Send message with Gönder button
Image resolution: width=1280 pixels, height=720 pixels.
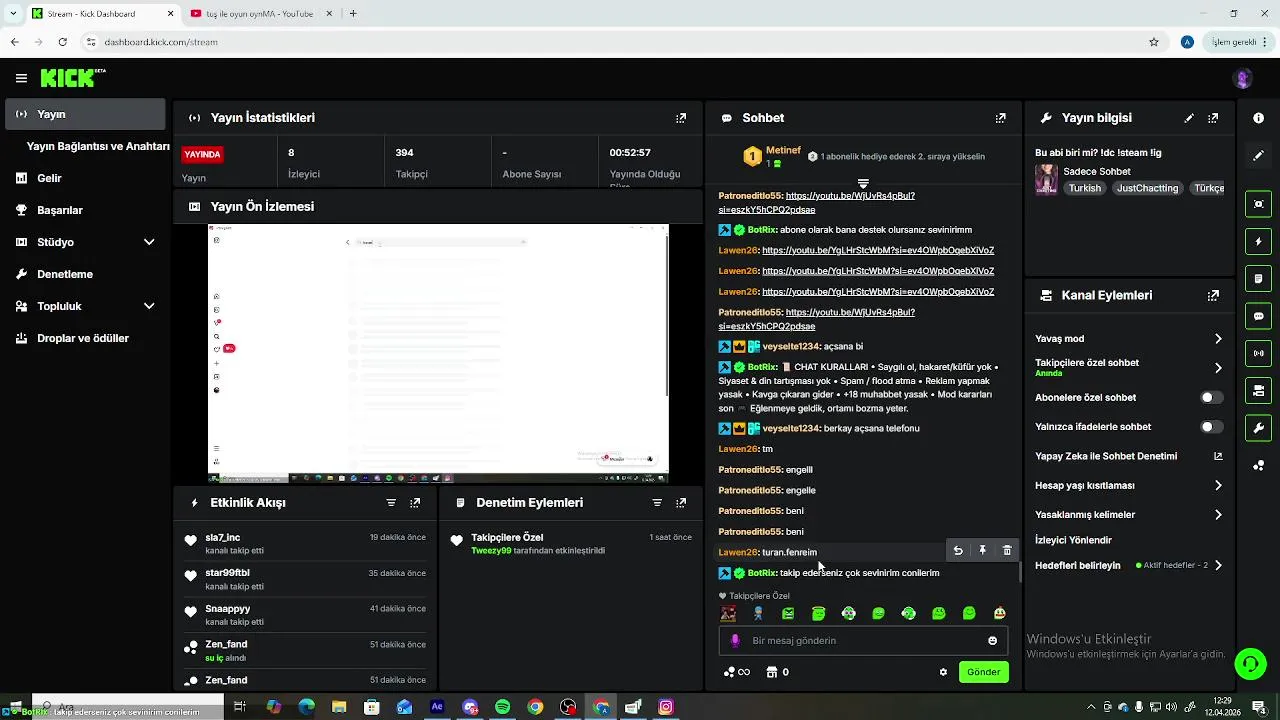tap(983, 672)
